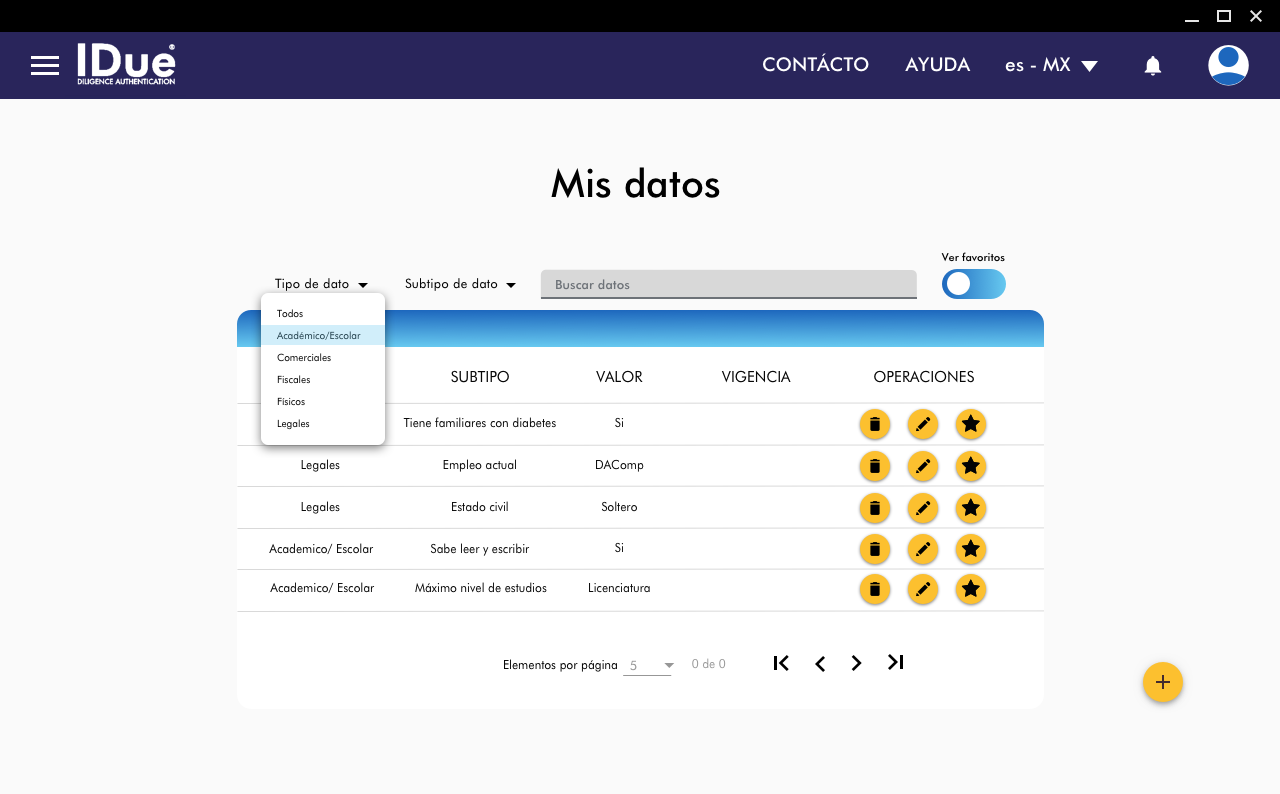Delete the Tiene familiares con diabetes row
The image size is (1280, 794).
874,424
